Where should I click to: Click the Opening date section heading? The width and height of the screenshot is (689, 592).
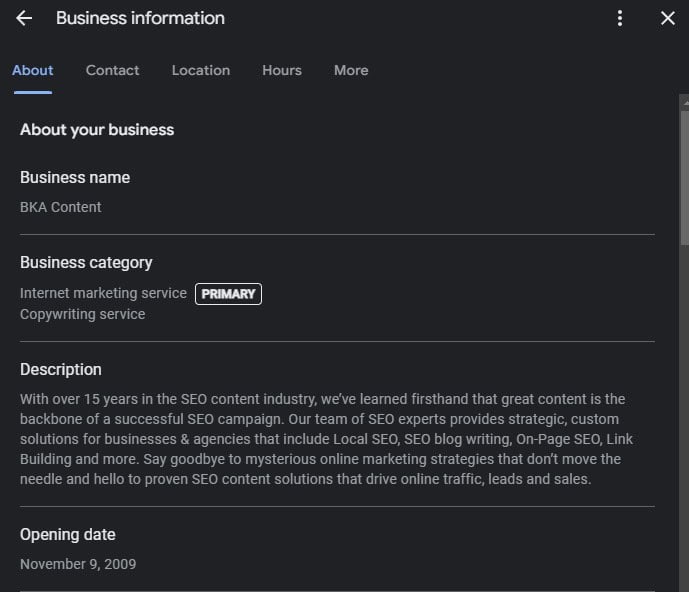[x=68, y=534]
